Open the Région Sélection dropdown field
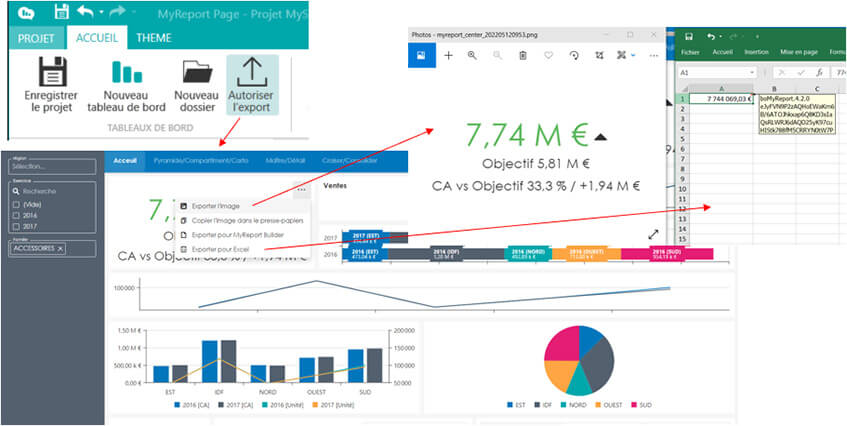847x426 pixels. (x=52, y=167)
